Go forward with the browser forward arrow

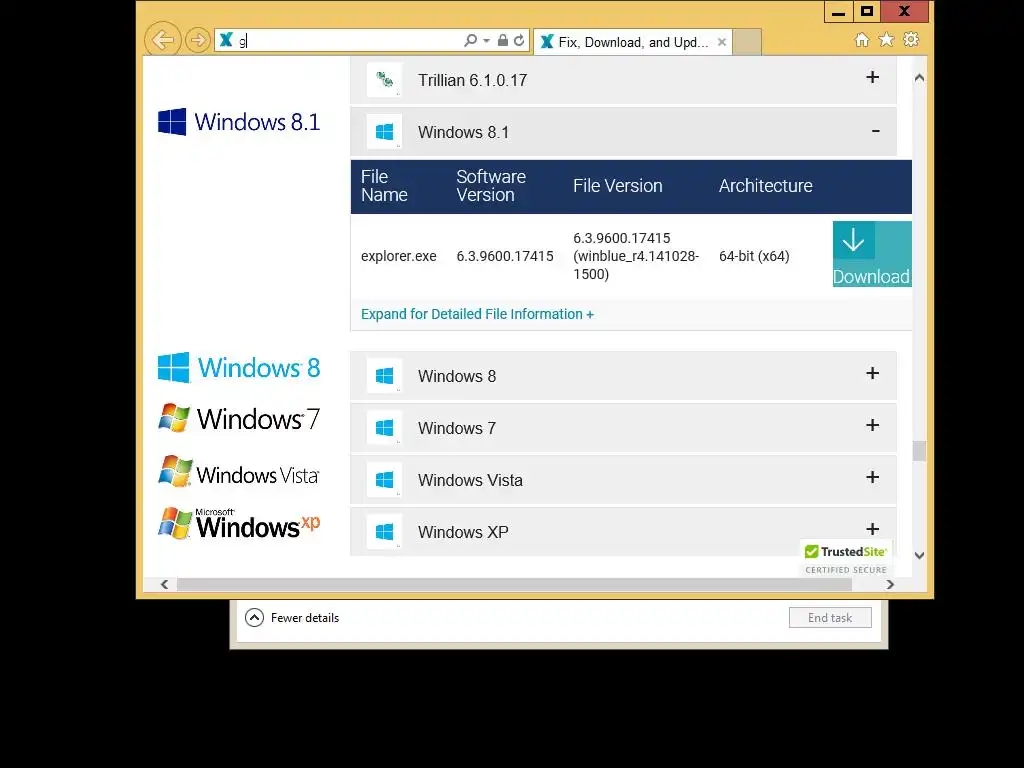pos(197,40)
